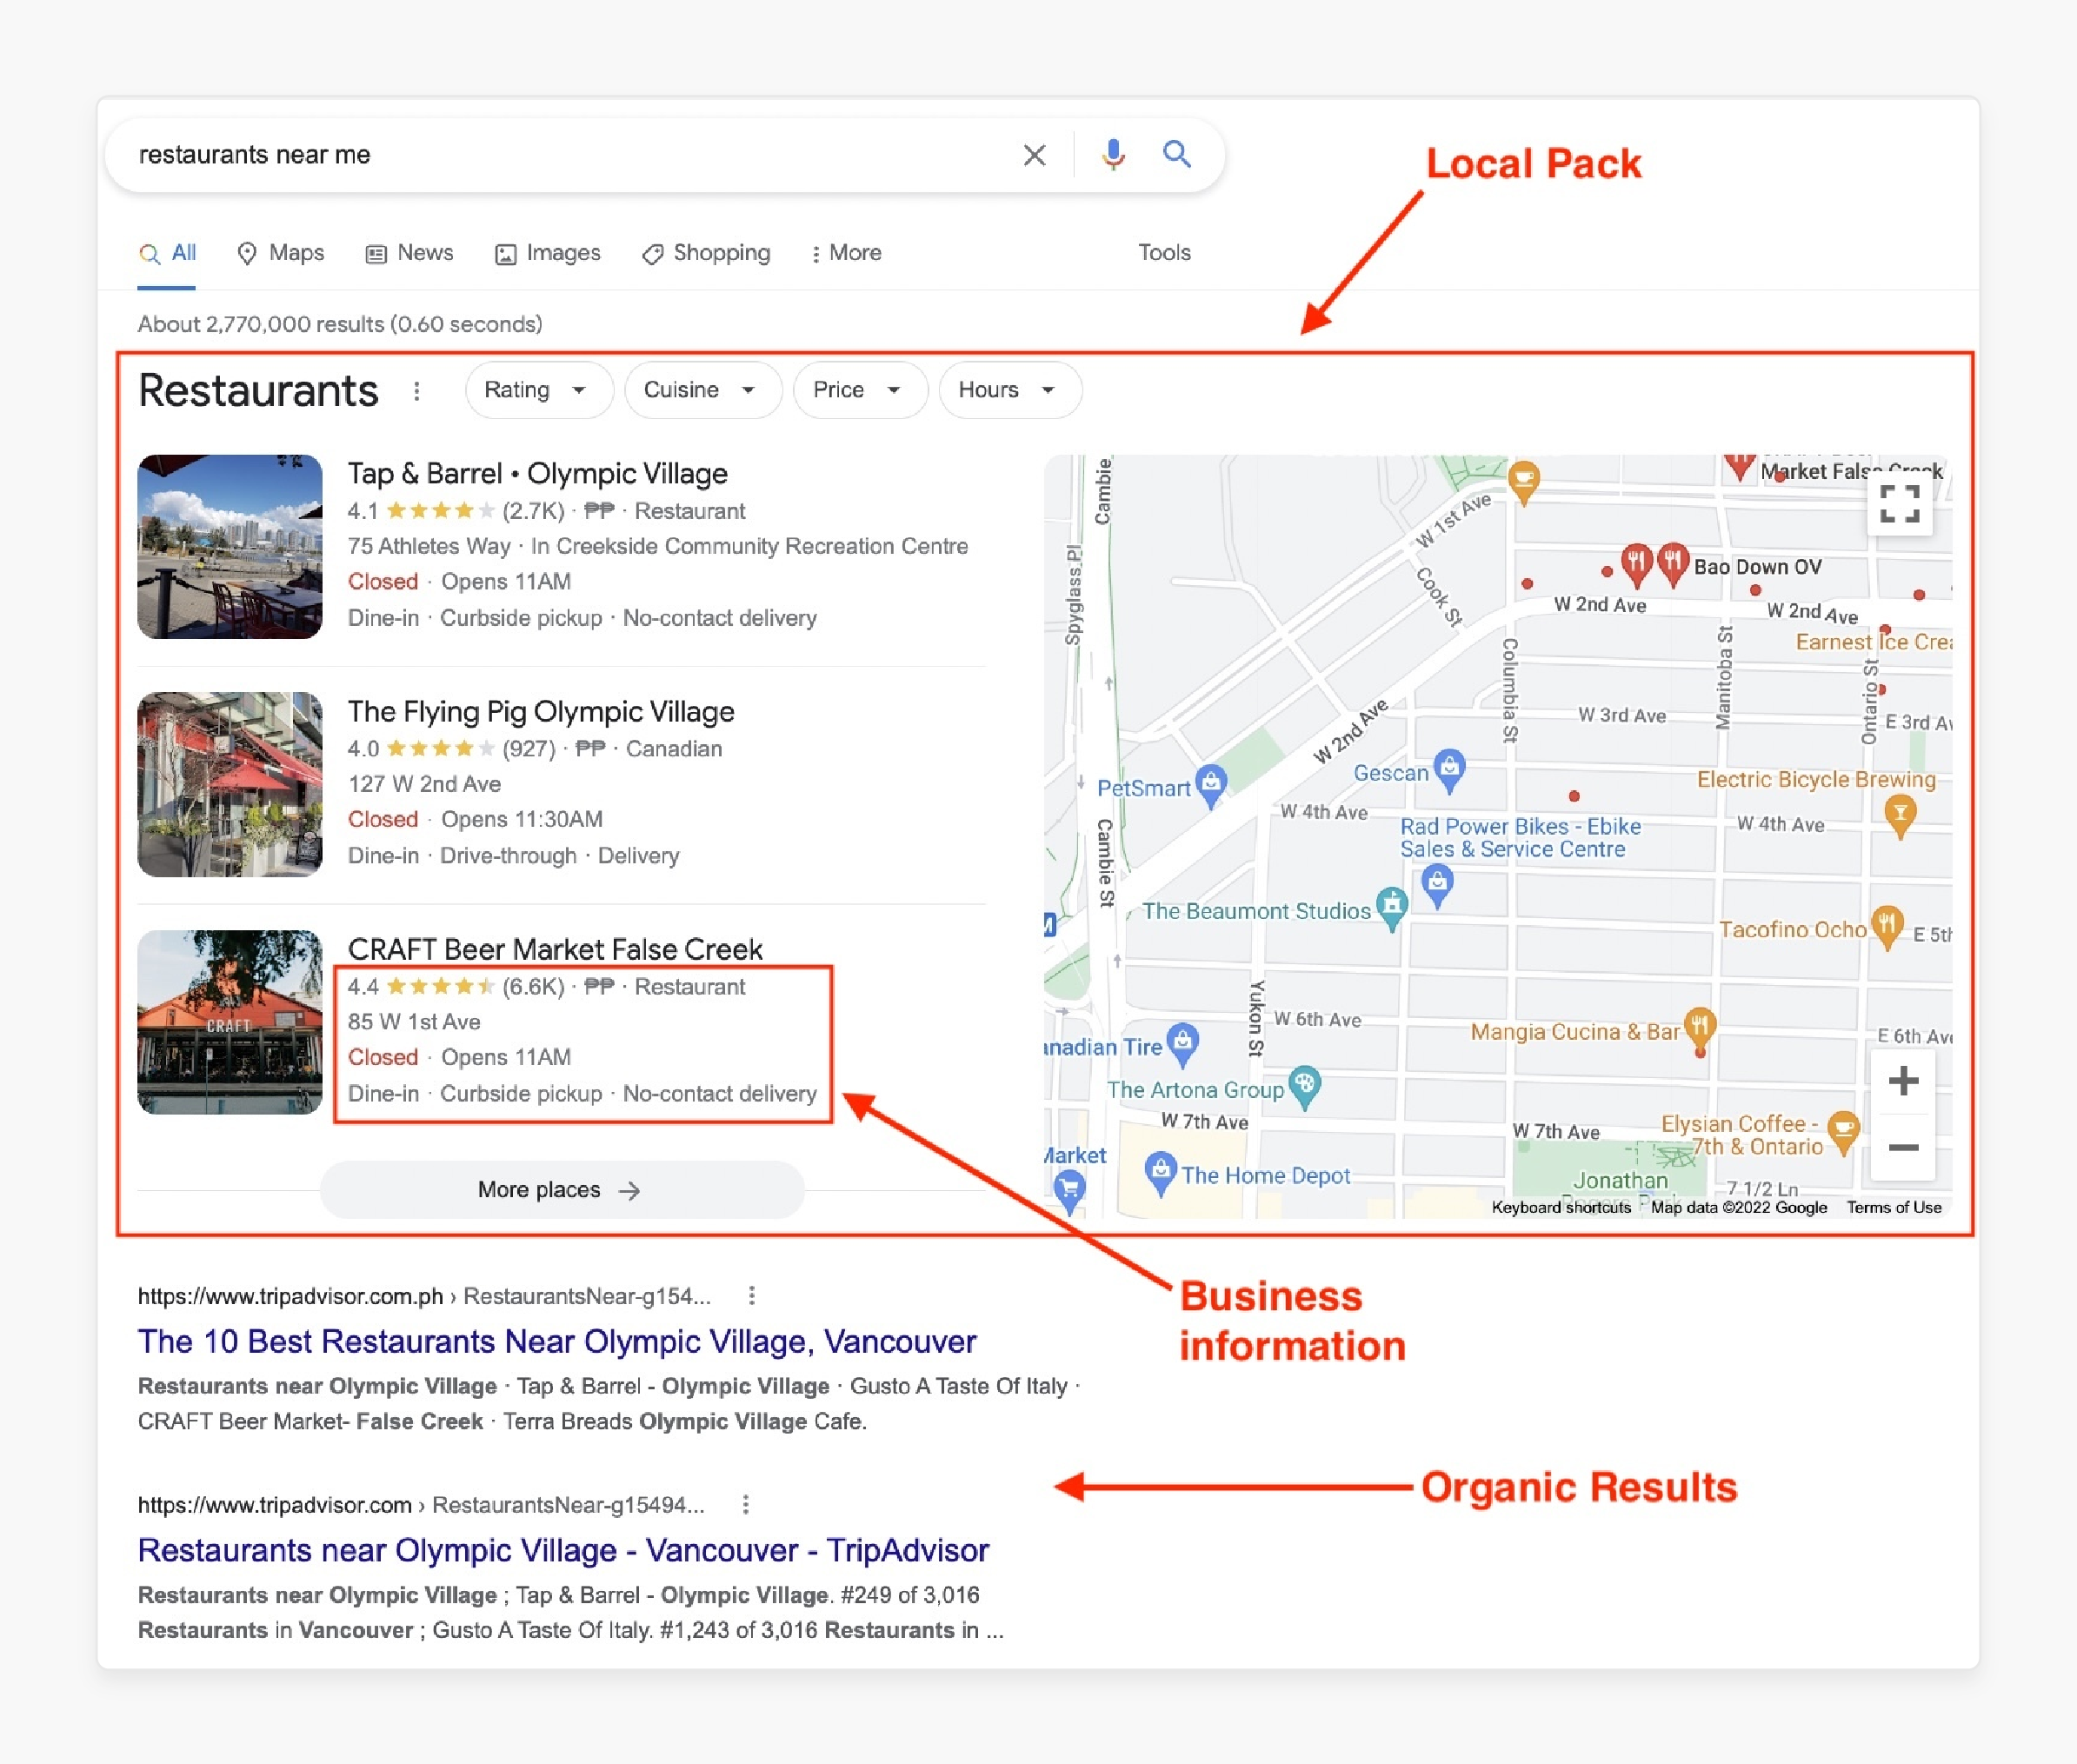Expand the map to fullscreen
Image resolution: width=2077 pixels, height=1764 pixels.
(1899, 503)
